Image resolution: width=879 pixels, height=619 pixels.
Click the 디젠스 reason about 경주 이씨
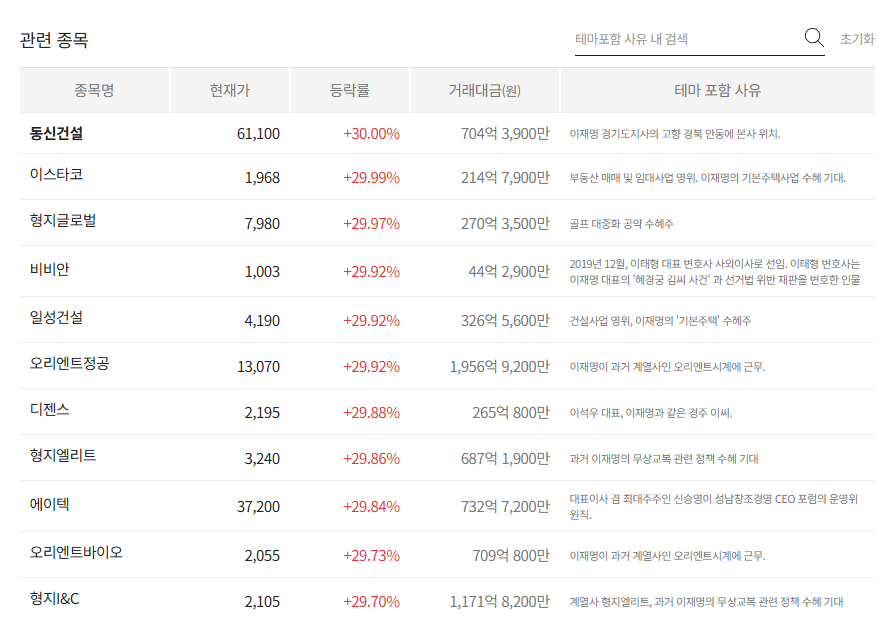pos(651,413)
